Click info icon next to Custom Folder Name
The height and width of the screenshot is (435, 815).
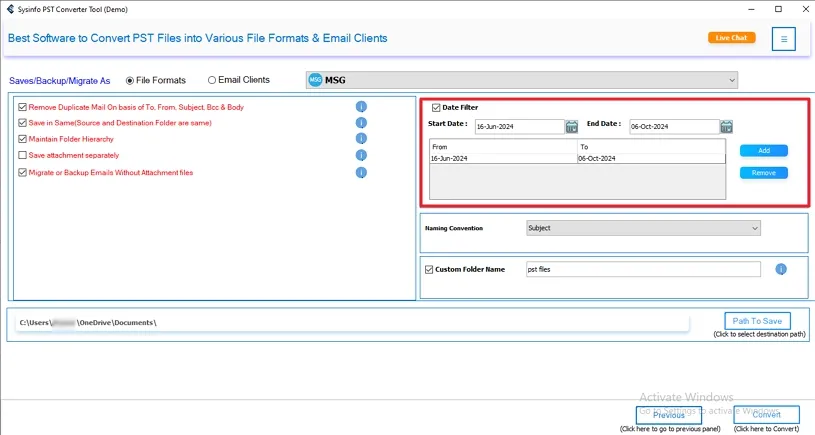click(781, 269)
